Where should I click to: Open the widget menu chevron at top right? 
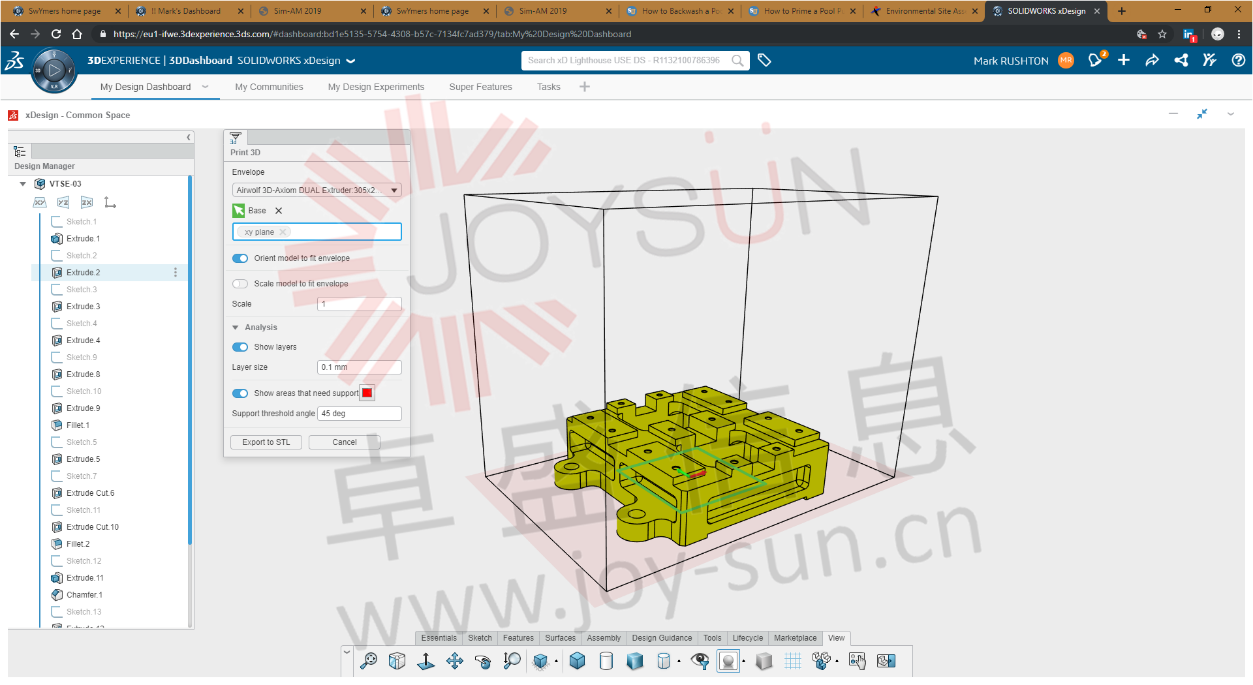[1231, 114]
